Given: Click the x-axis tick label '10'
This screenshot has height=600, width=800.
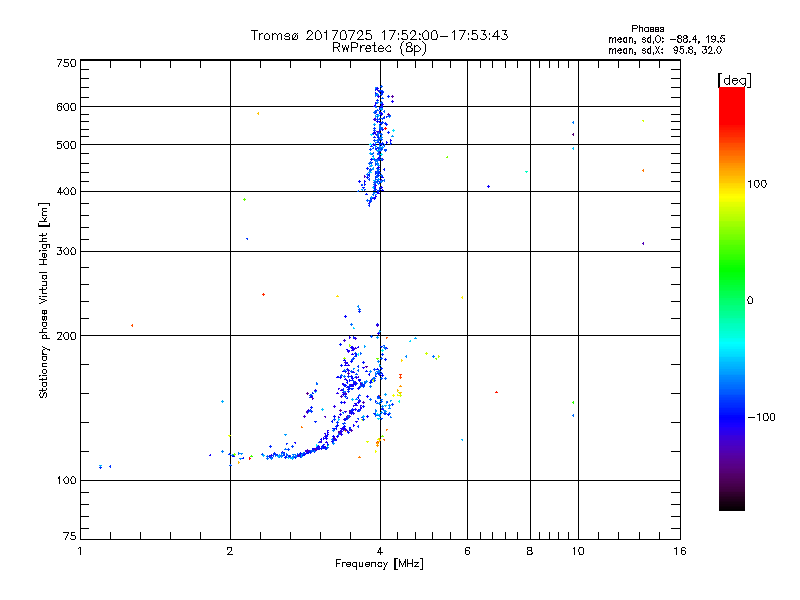Looking at the screenshot, I should point(578,551).
